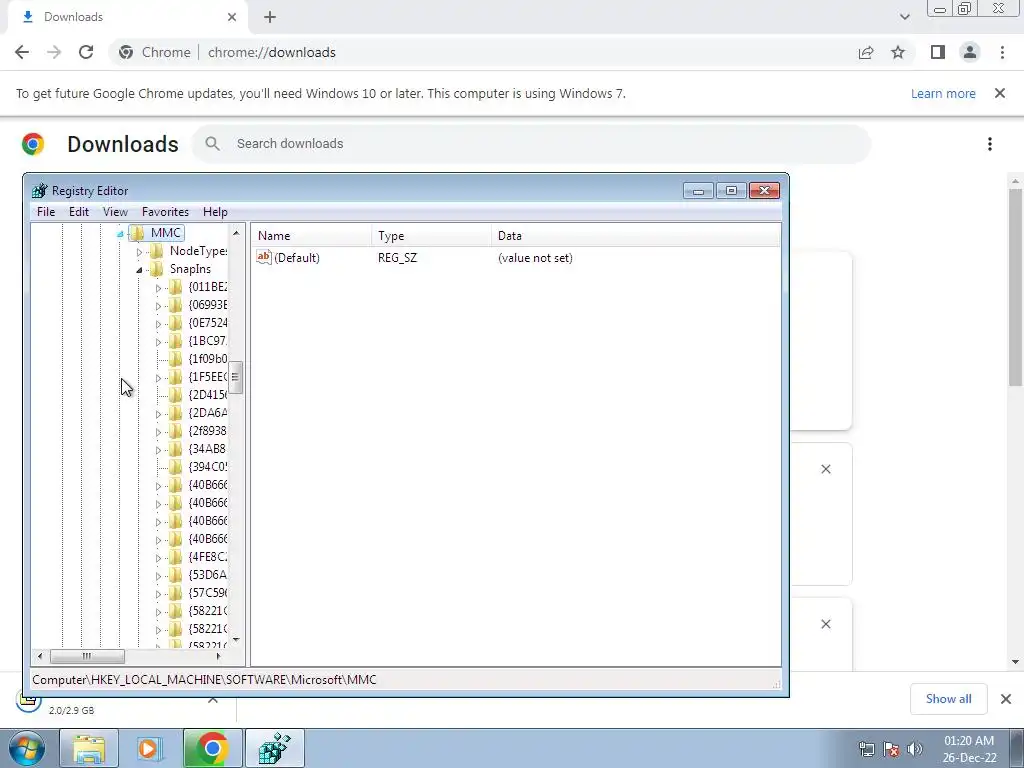The image size is (1024, 768).
Task: Click the volume speaker tray icon
Action: [915, 749]
